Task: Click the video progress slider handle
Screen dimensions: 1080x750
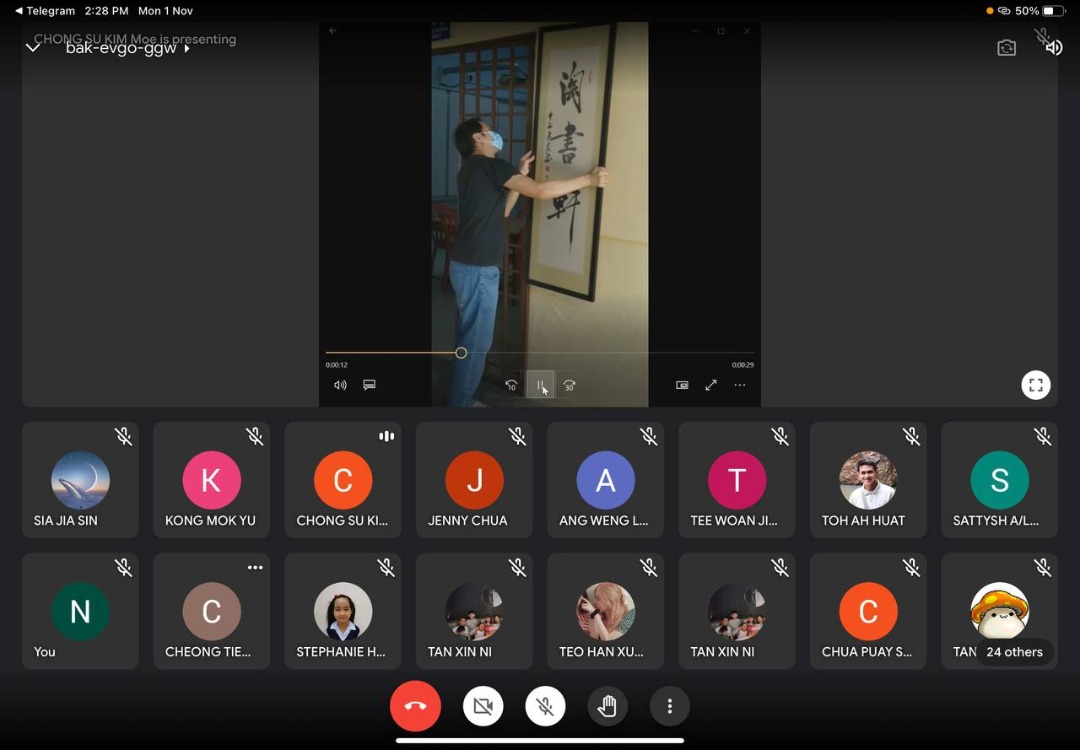Action: [x=461, y=353]
